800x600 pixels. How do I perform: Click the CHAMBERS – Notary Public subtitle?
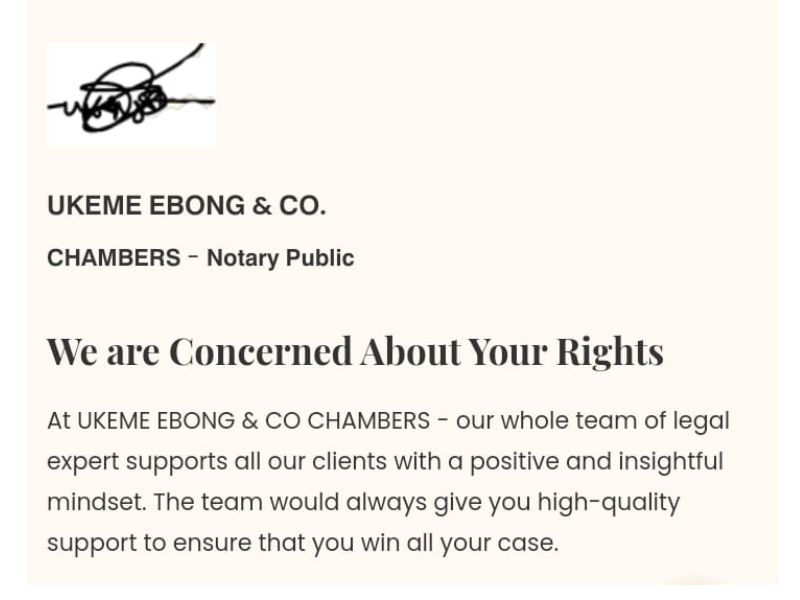pos(200,258)
